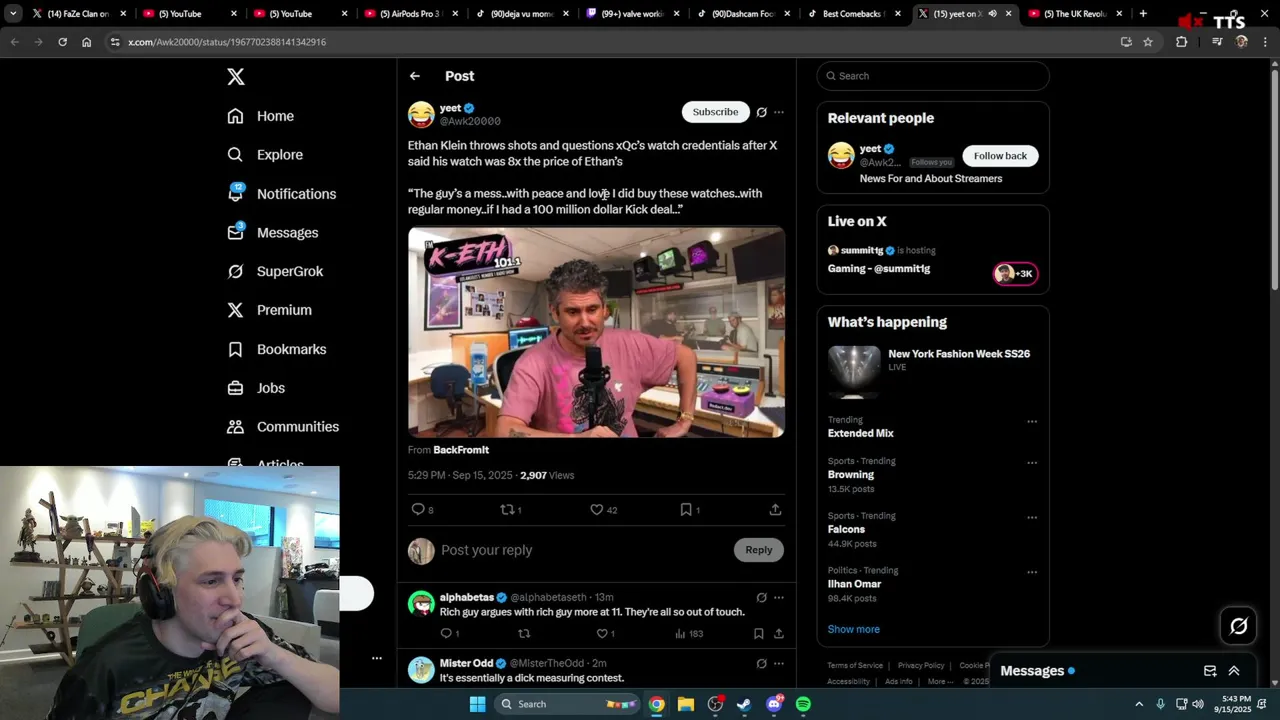Open File Explorer from taskbar
1280x720 pixels.
[x=686, y=704]
